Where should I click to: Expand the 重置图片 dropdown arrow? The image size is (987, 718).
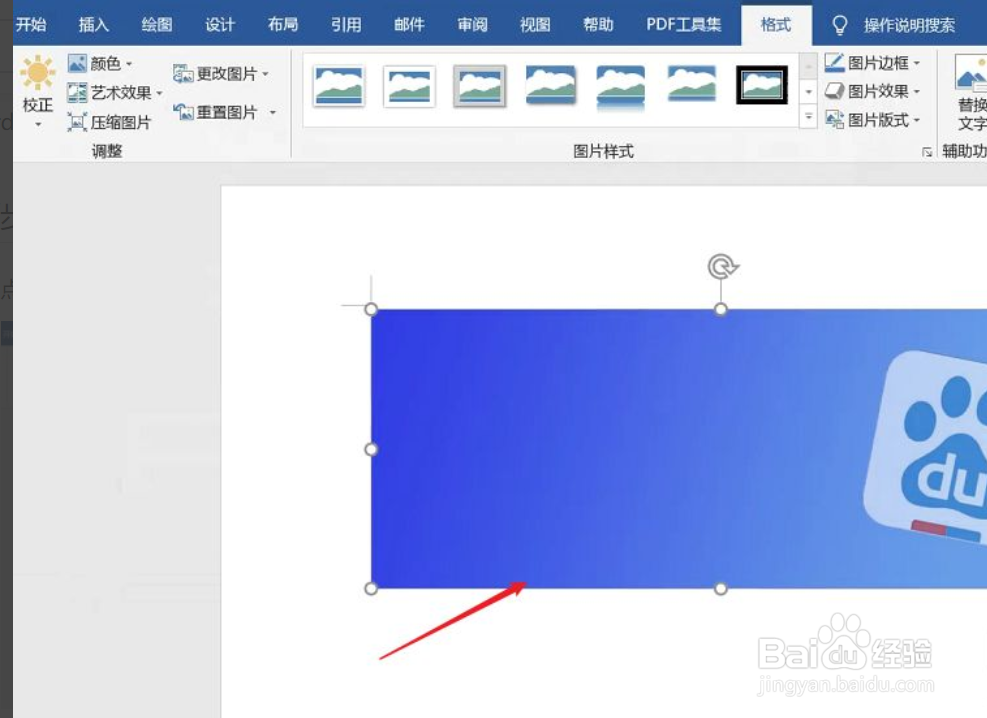[273, 113]
